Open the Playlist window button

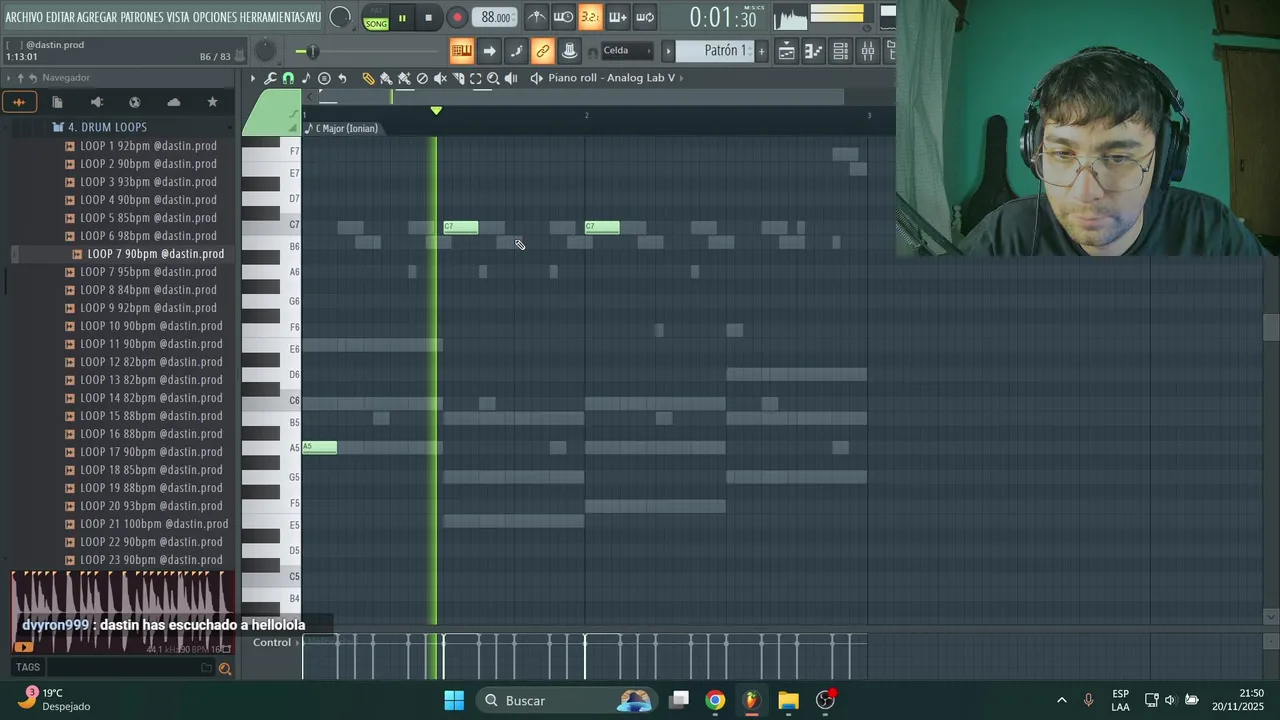pyautogui.click(x=787, y=51)
